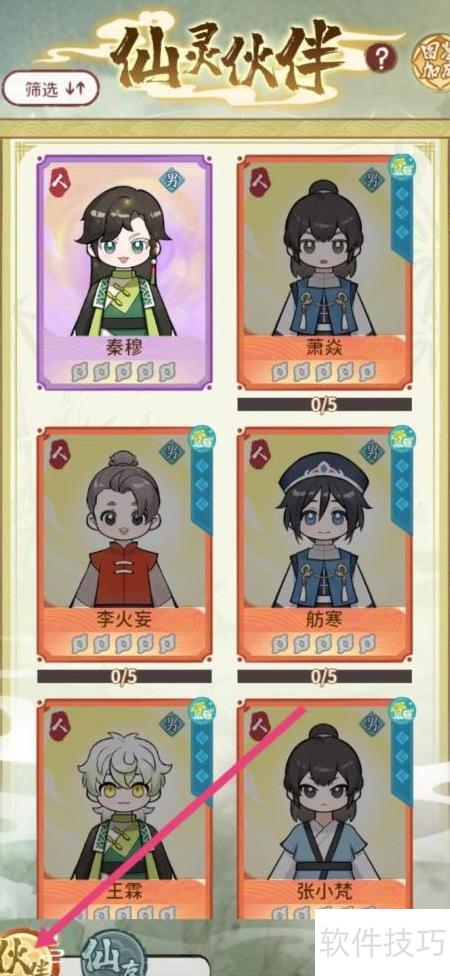450x976 pixels.
Task: Select the 萧炎 companion card
Action: click(x=324, y=273)
